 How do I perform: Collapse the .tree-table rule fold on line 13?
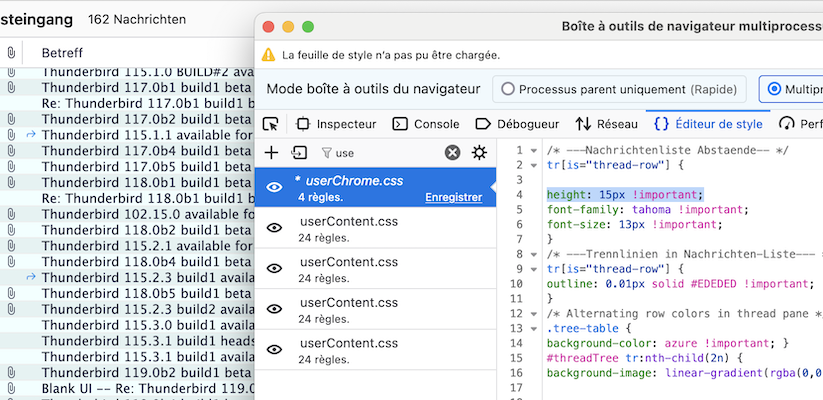tap(534, 329)
